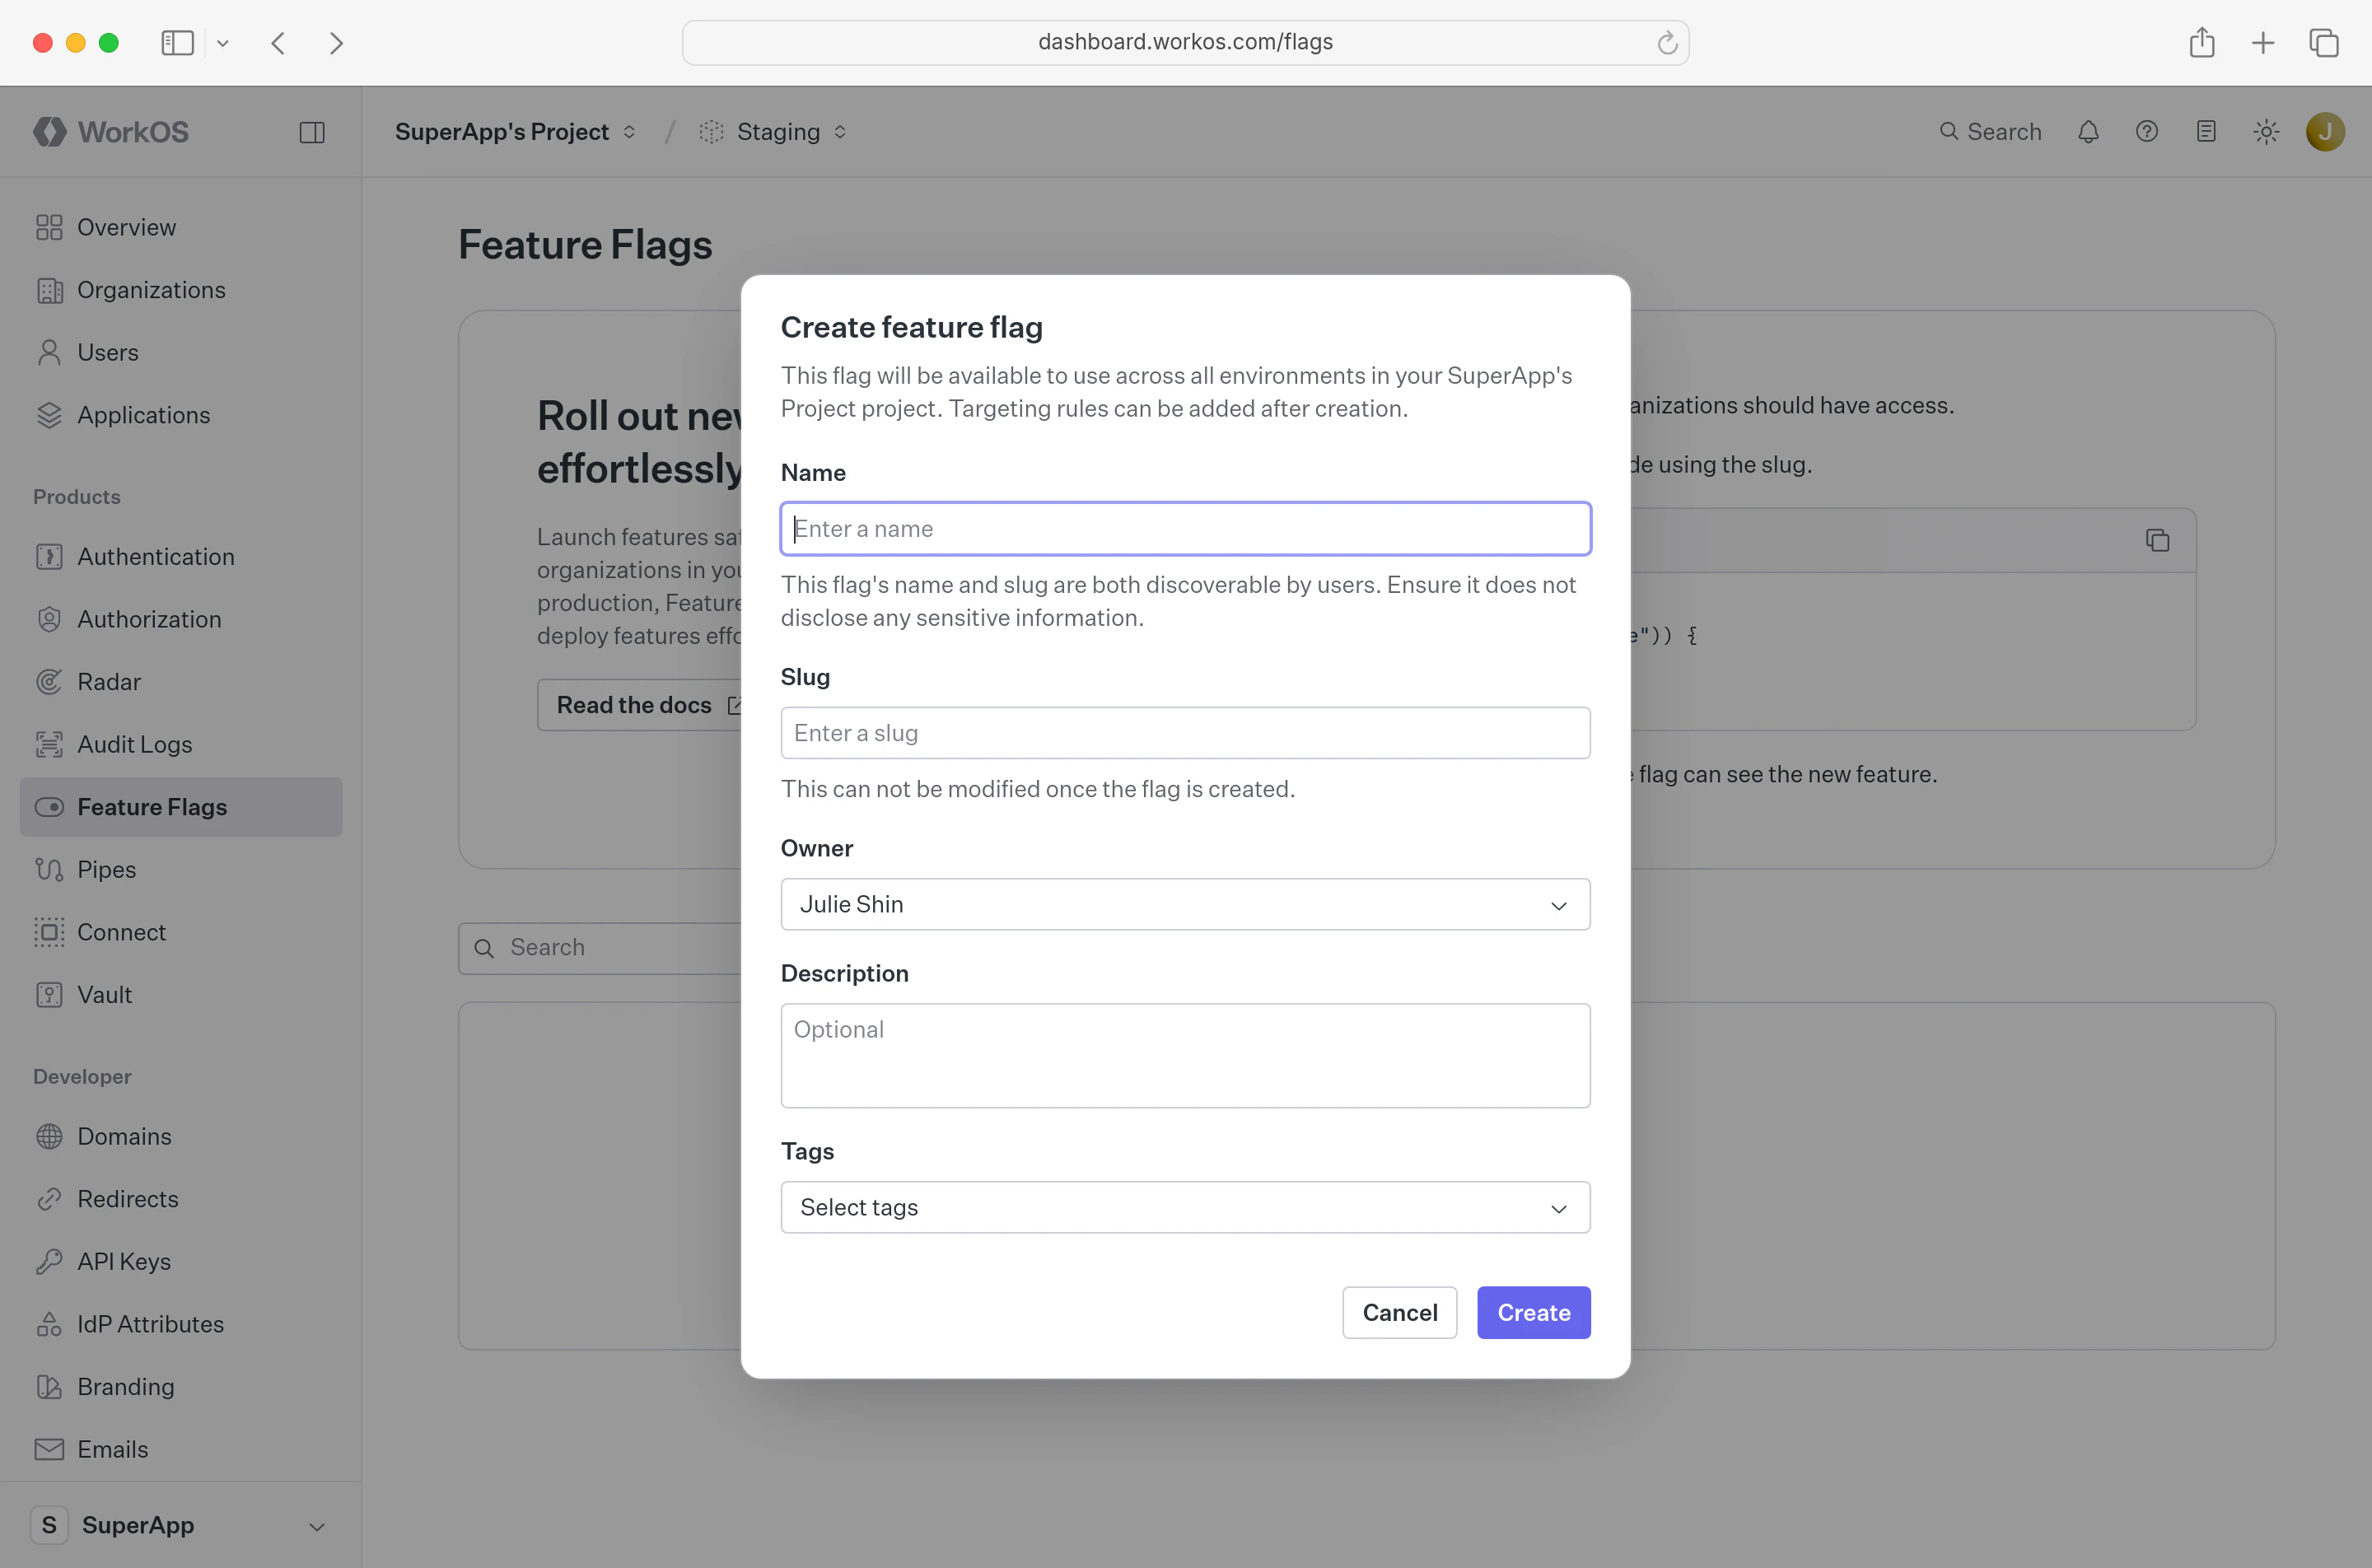Navigate to Authentication product
This screenshot has height=1568, width=2372.
(181, 556)
